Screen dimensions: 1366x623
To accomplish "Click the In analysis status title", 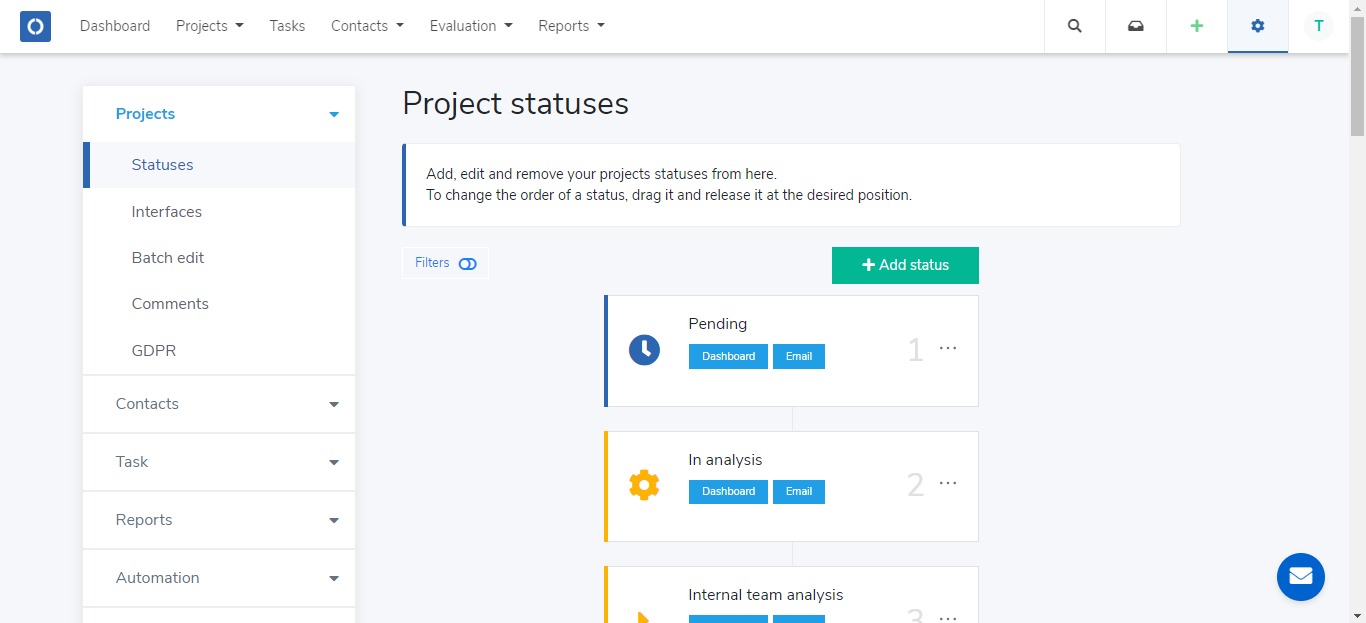I will pos(725,460).
